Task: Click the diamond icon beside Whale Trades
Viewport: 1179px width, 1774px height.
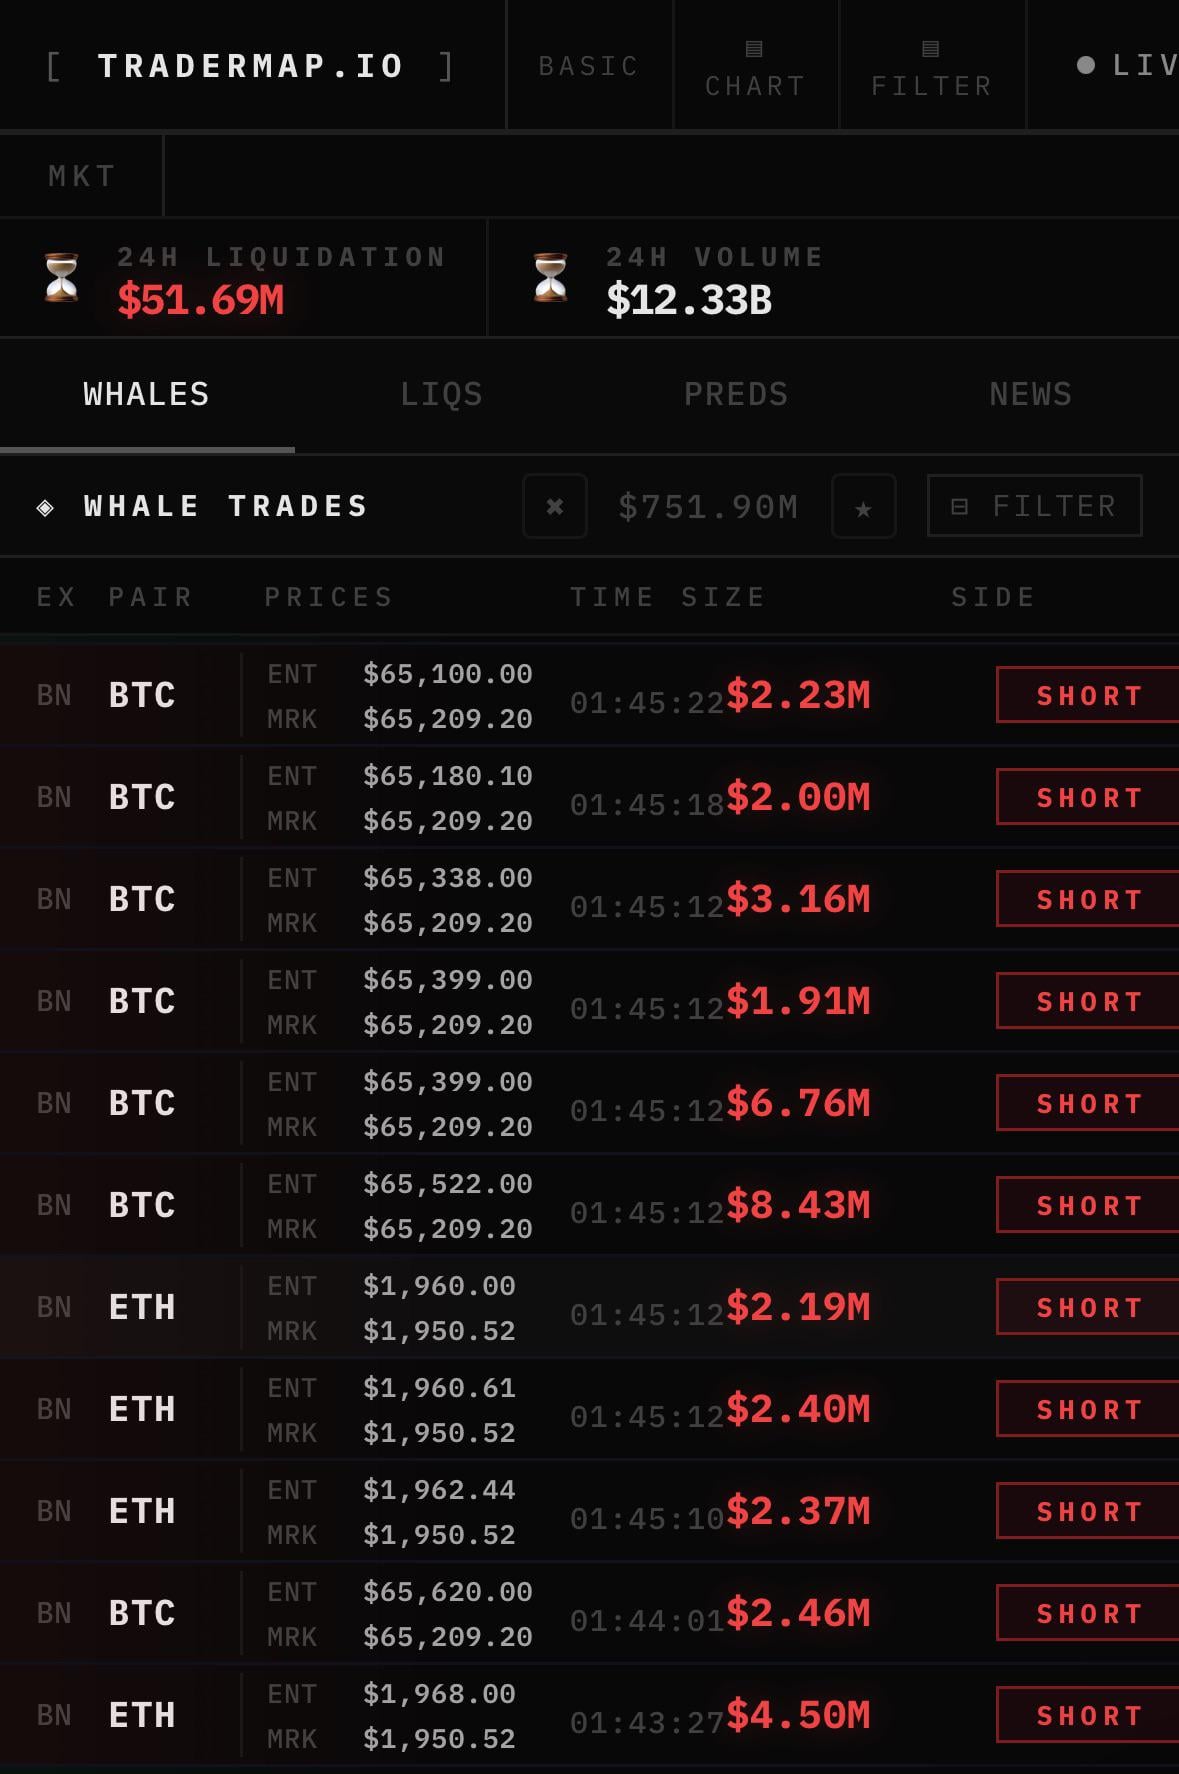Action: pyautogui.click(x=45, y=508)
